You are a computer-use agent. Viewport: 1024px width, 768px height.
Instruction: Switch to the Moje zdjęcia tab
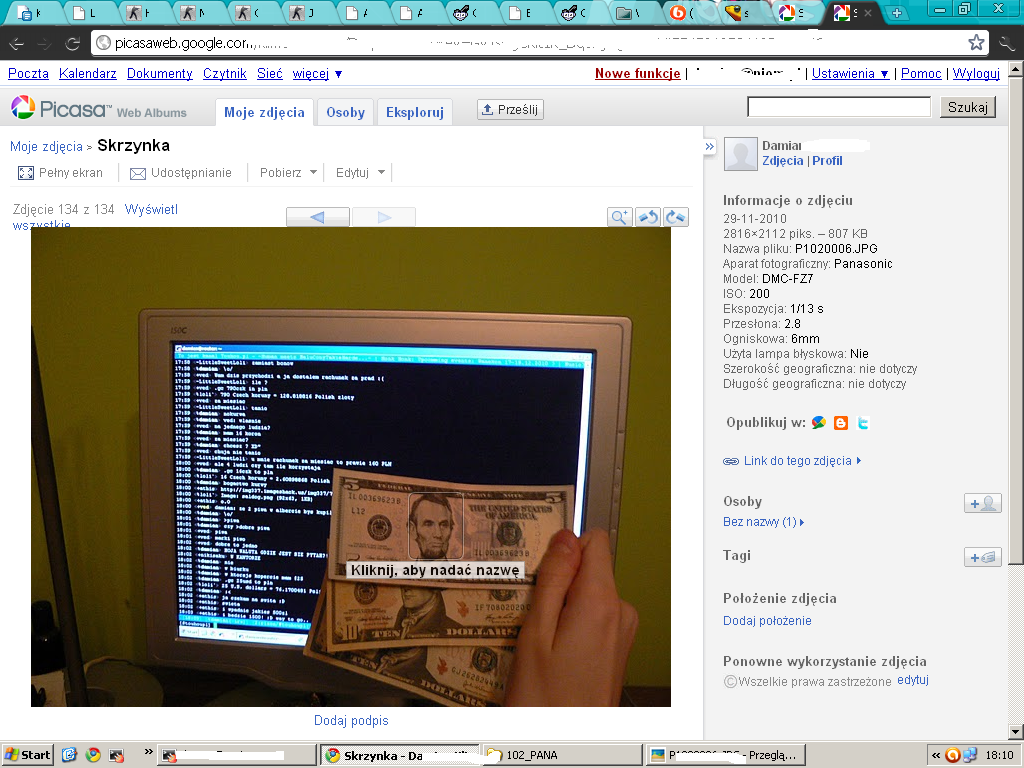click(264, 112)
